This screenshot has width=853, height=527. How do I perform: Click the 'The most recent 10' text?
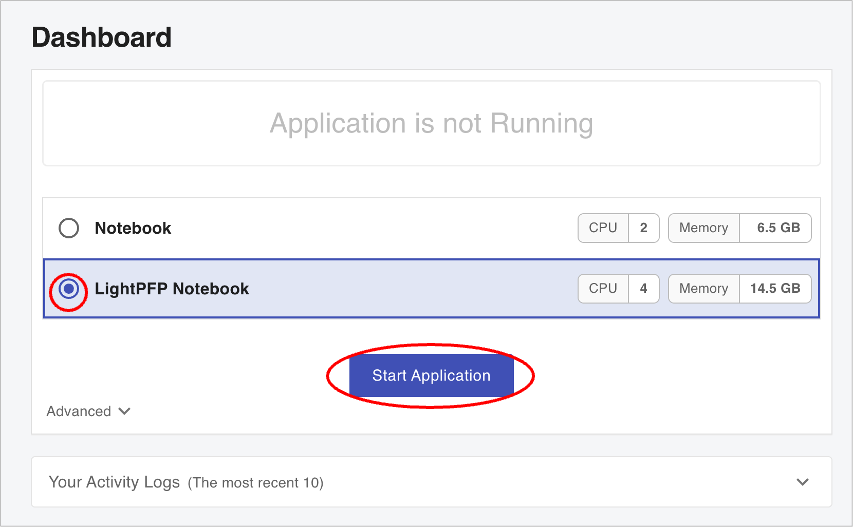[256, 483]
